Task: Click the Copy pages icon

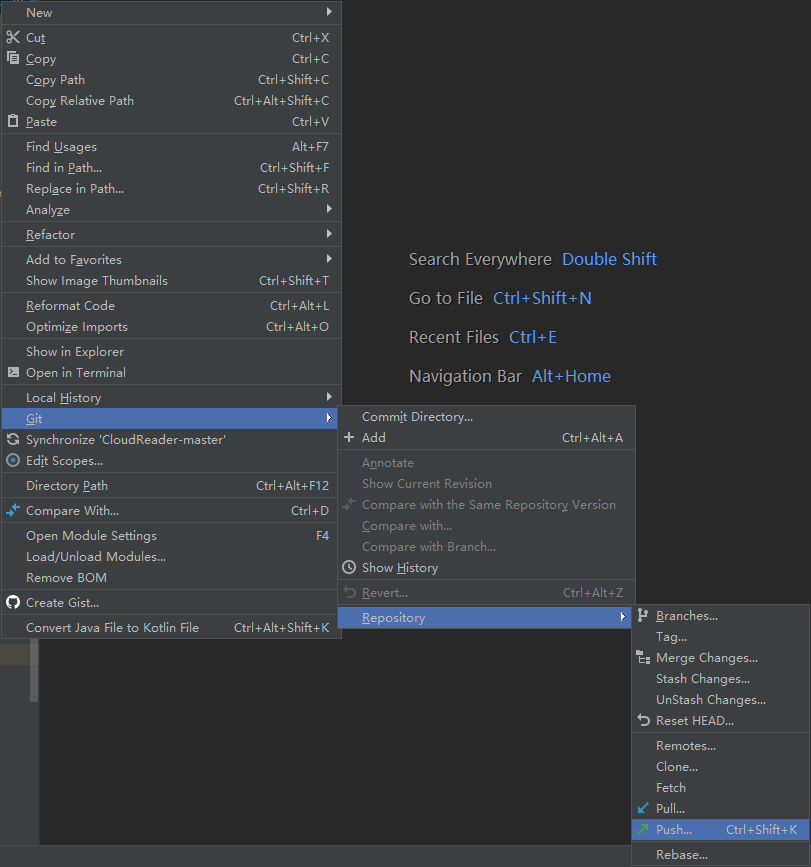Action: 13,58
